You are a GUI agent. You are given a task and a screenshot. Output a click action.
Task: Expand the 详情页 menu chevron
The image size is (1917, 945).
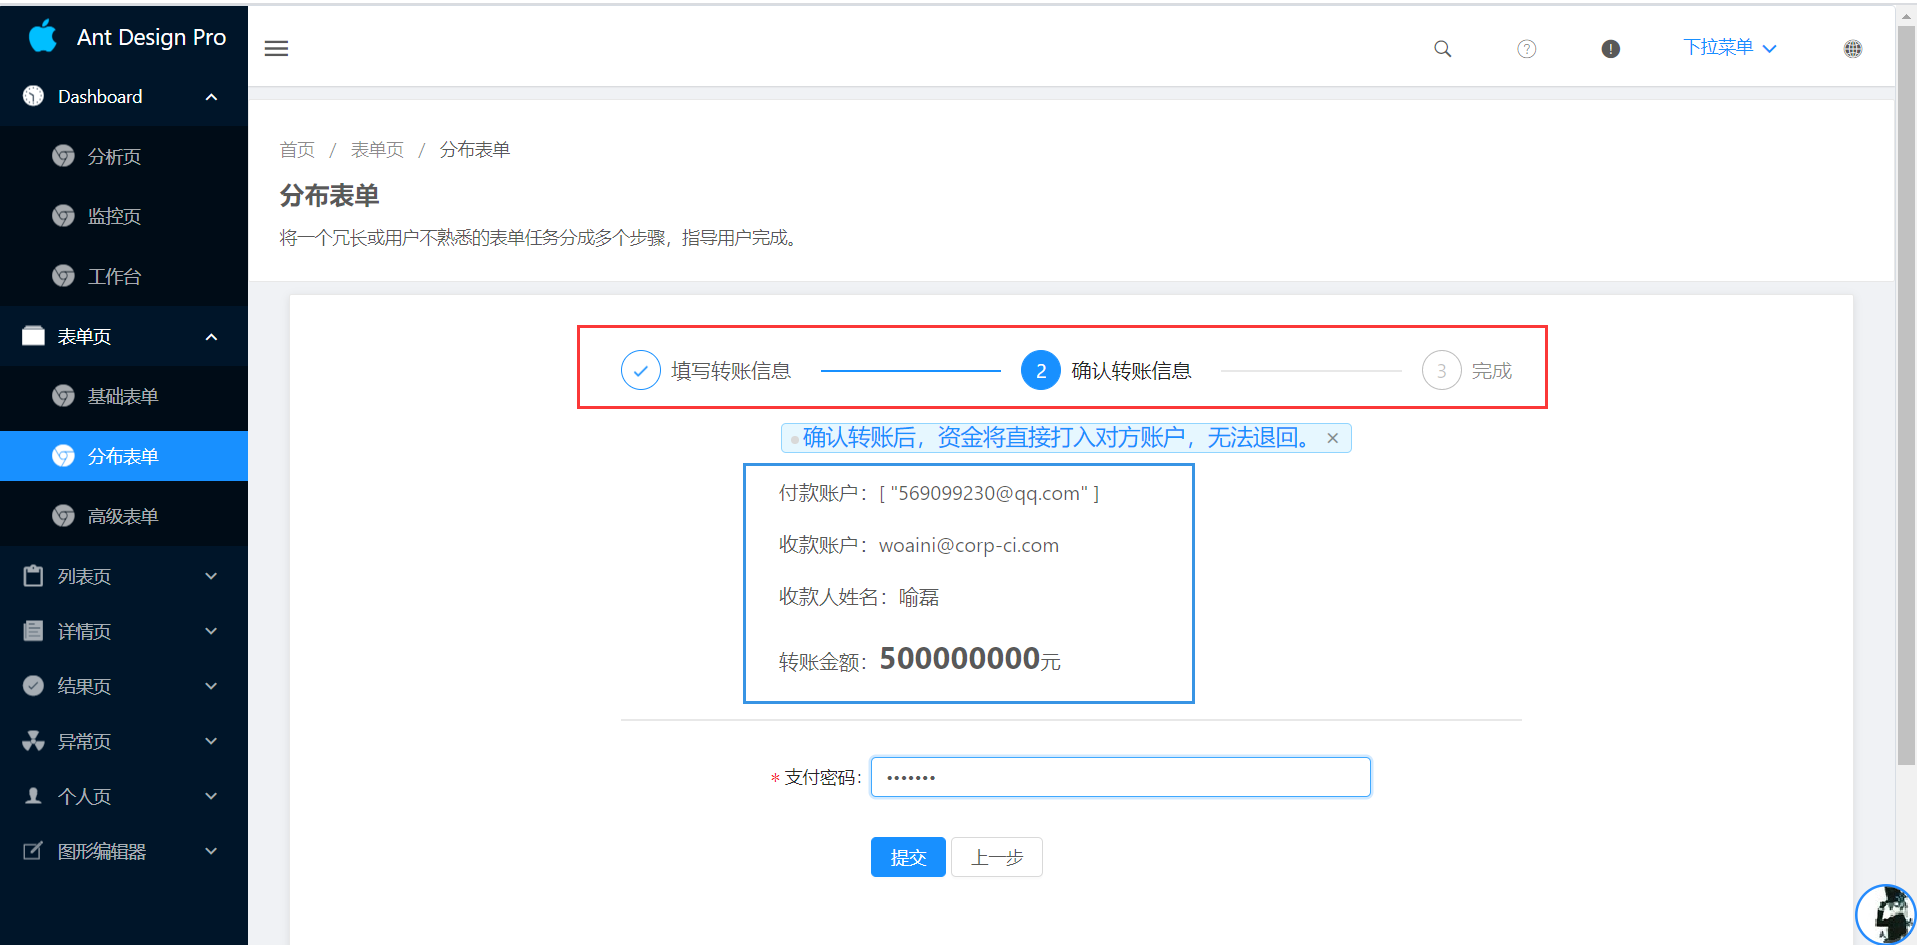click(x=211, y=631)
